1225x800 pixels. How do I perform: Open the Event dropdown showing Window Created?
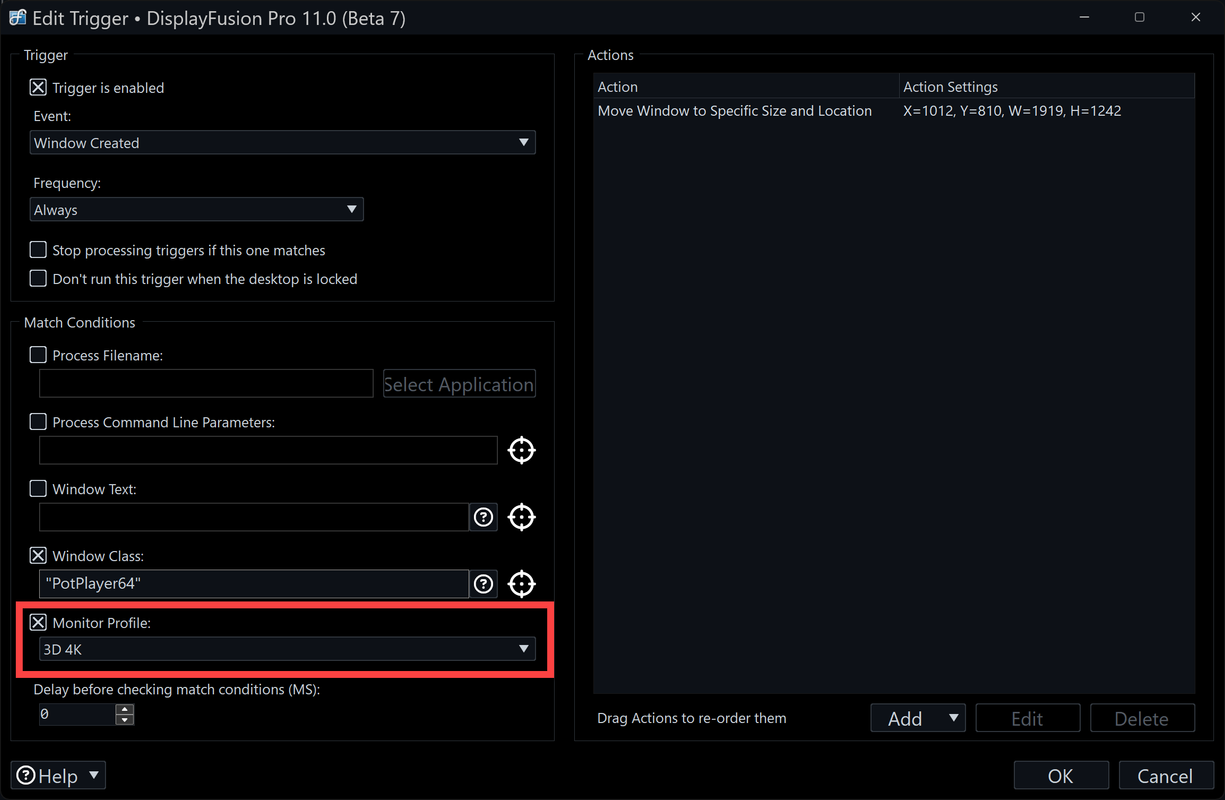[x=283, y=143]
